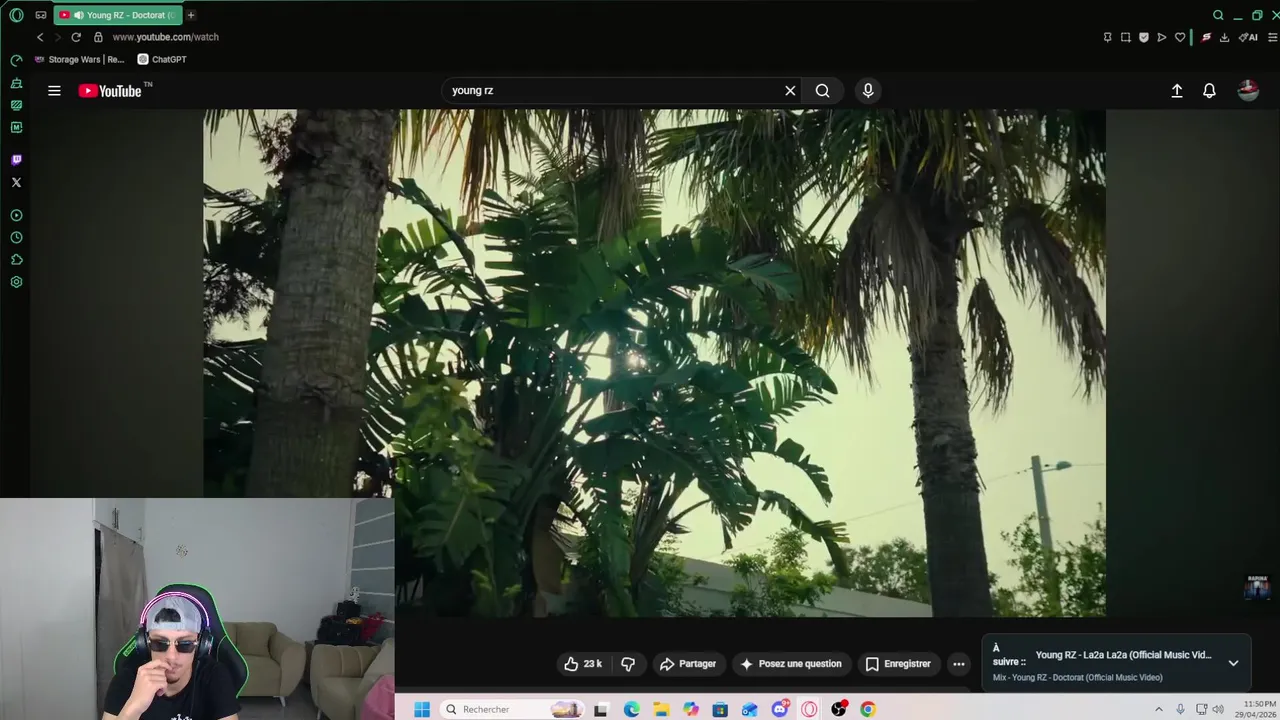The height and width of the screenshot is (720, 1280).
Task: Open the striped monitor sidebar icon
Action: (16, 105)
